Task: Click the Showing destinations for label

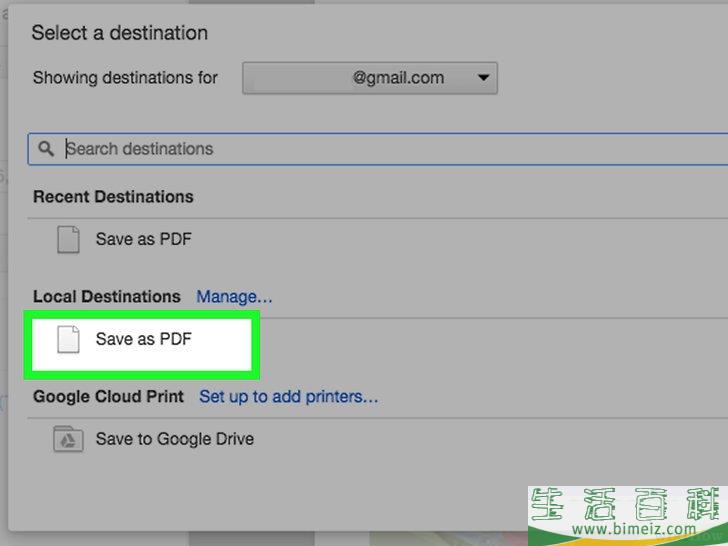Action: [x=125, y=78]
